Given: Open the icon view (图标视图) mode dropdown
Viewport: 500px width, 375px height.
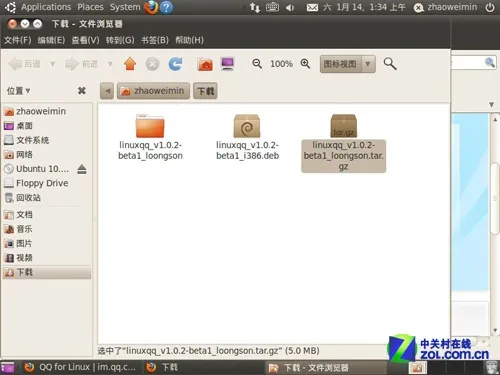Looking at the screenshot, I should pos(348,64).
